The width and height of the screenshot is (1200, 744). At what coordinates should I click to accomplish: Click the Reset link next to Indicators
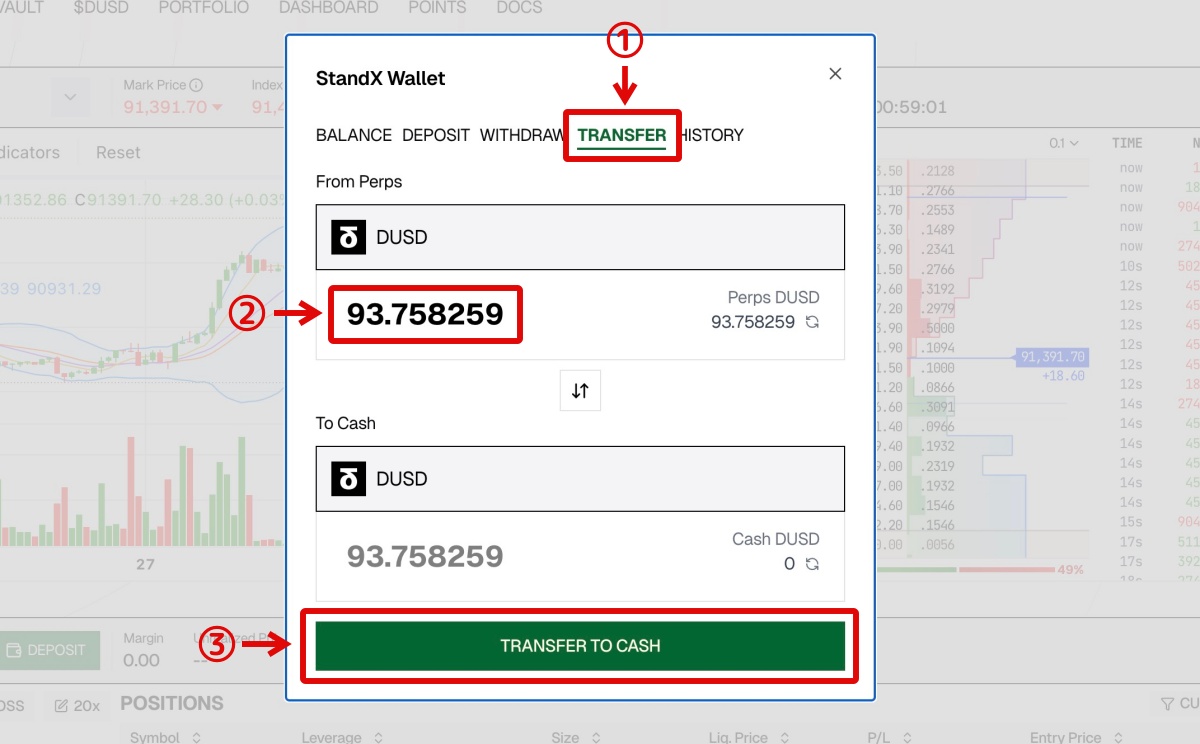tap(118, 152)
